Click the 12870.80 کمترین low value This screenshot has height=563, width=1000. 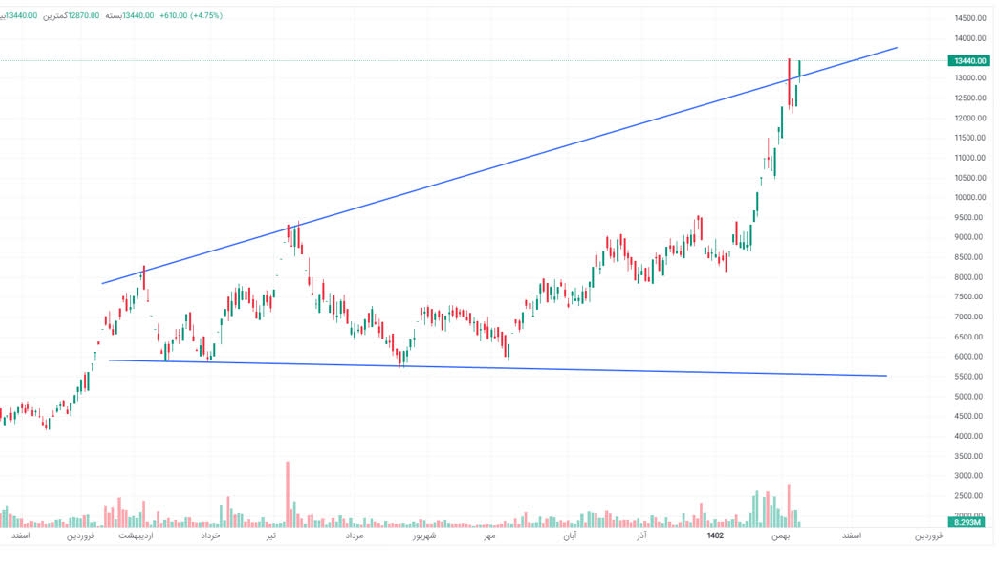(x=71, y=15)
